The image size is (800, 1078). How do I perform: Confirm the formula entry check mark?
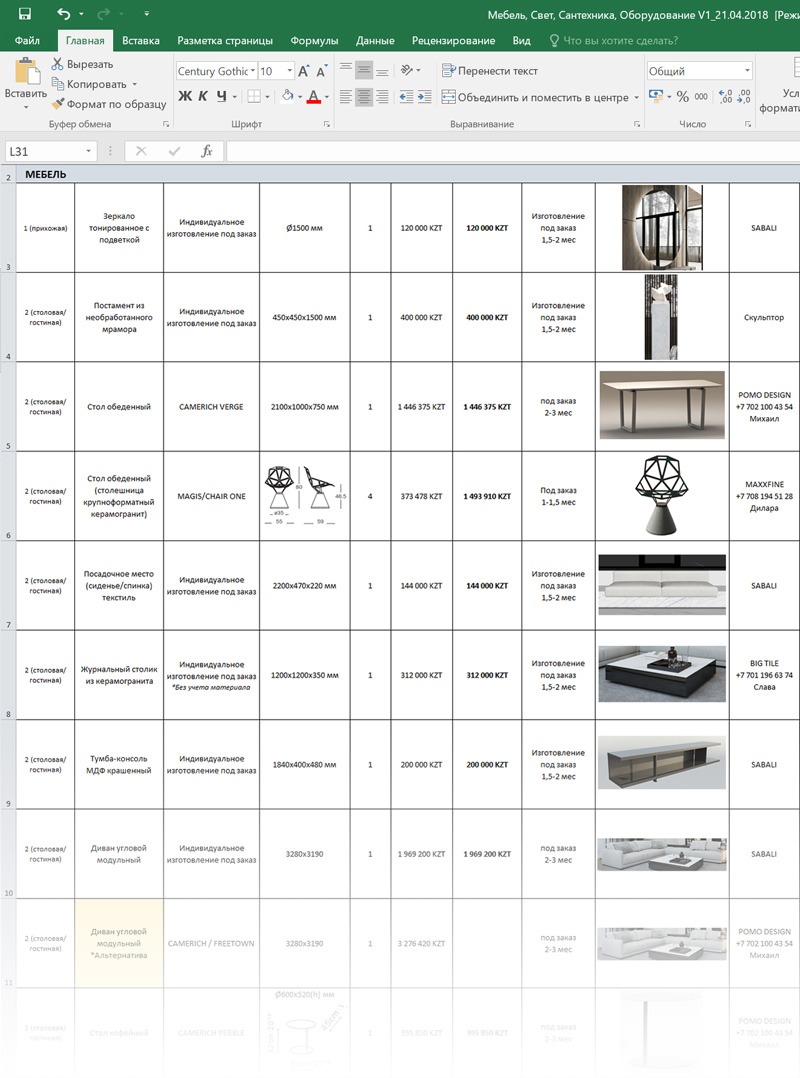174,151
